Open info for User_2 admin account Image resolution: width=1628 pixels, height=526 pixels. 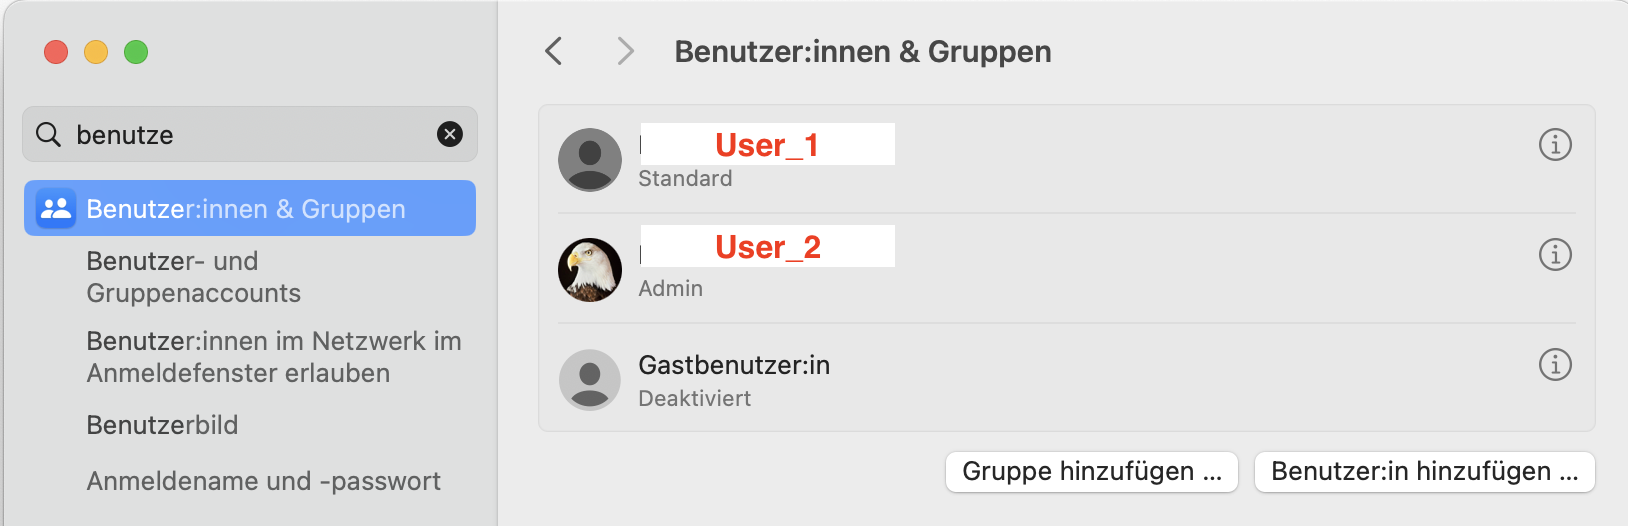click(x=1555, y=255)
